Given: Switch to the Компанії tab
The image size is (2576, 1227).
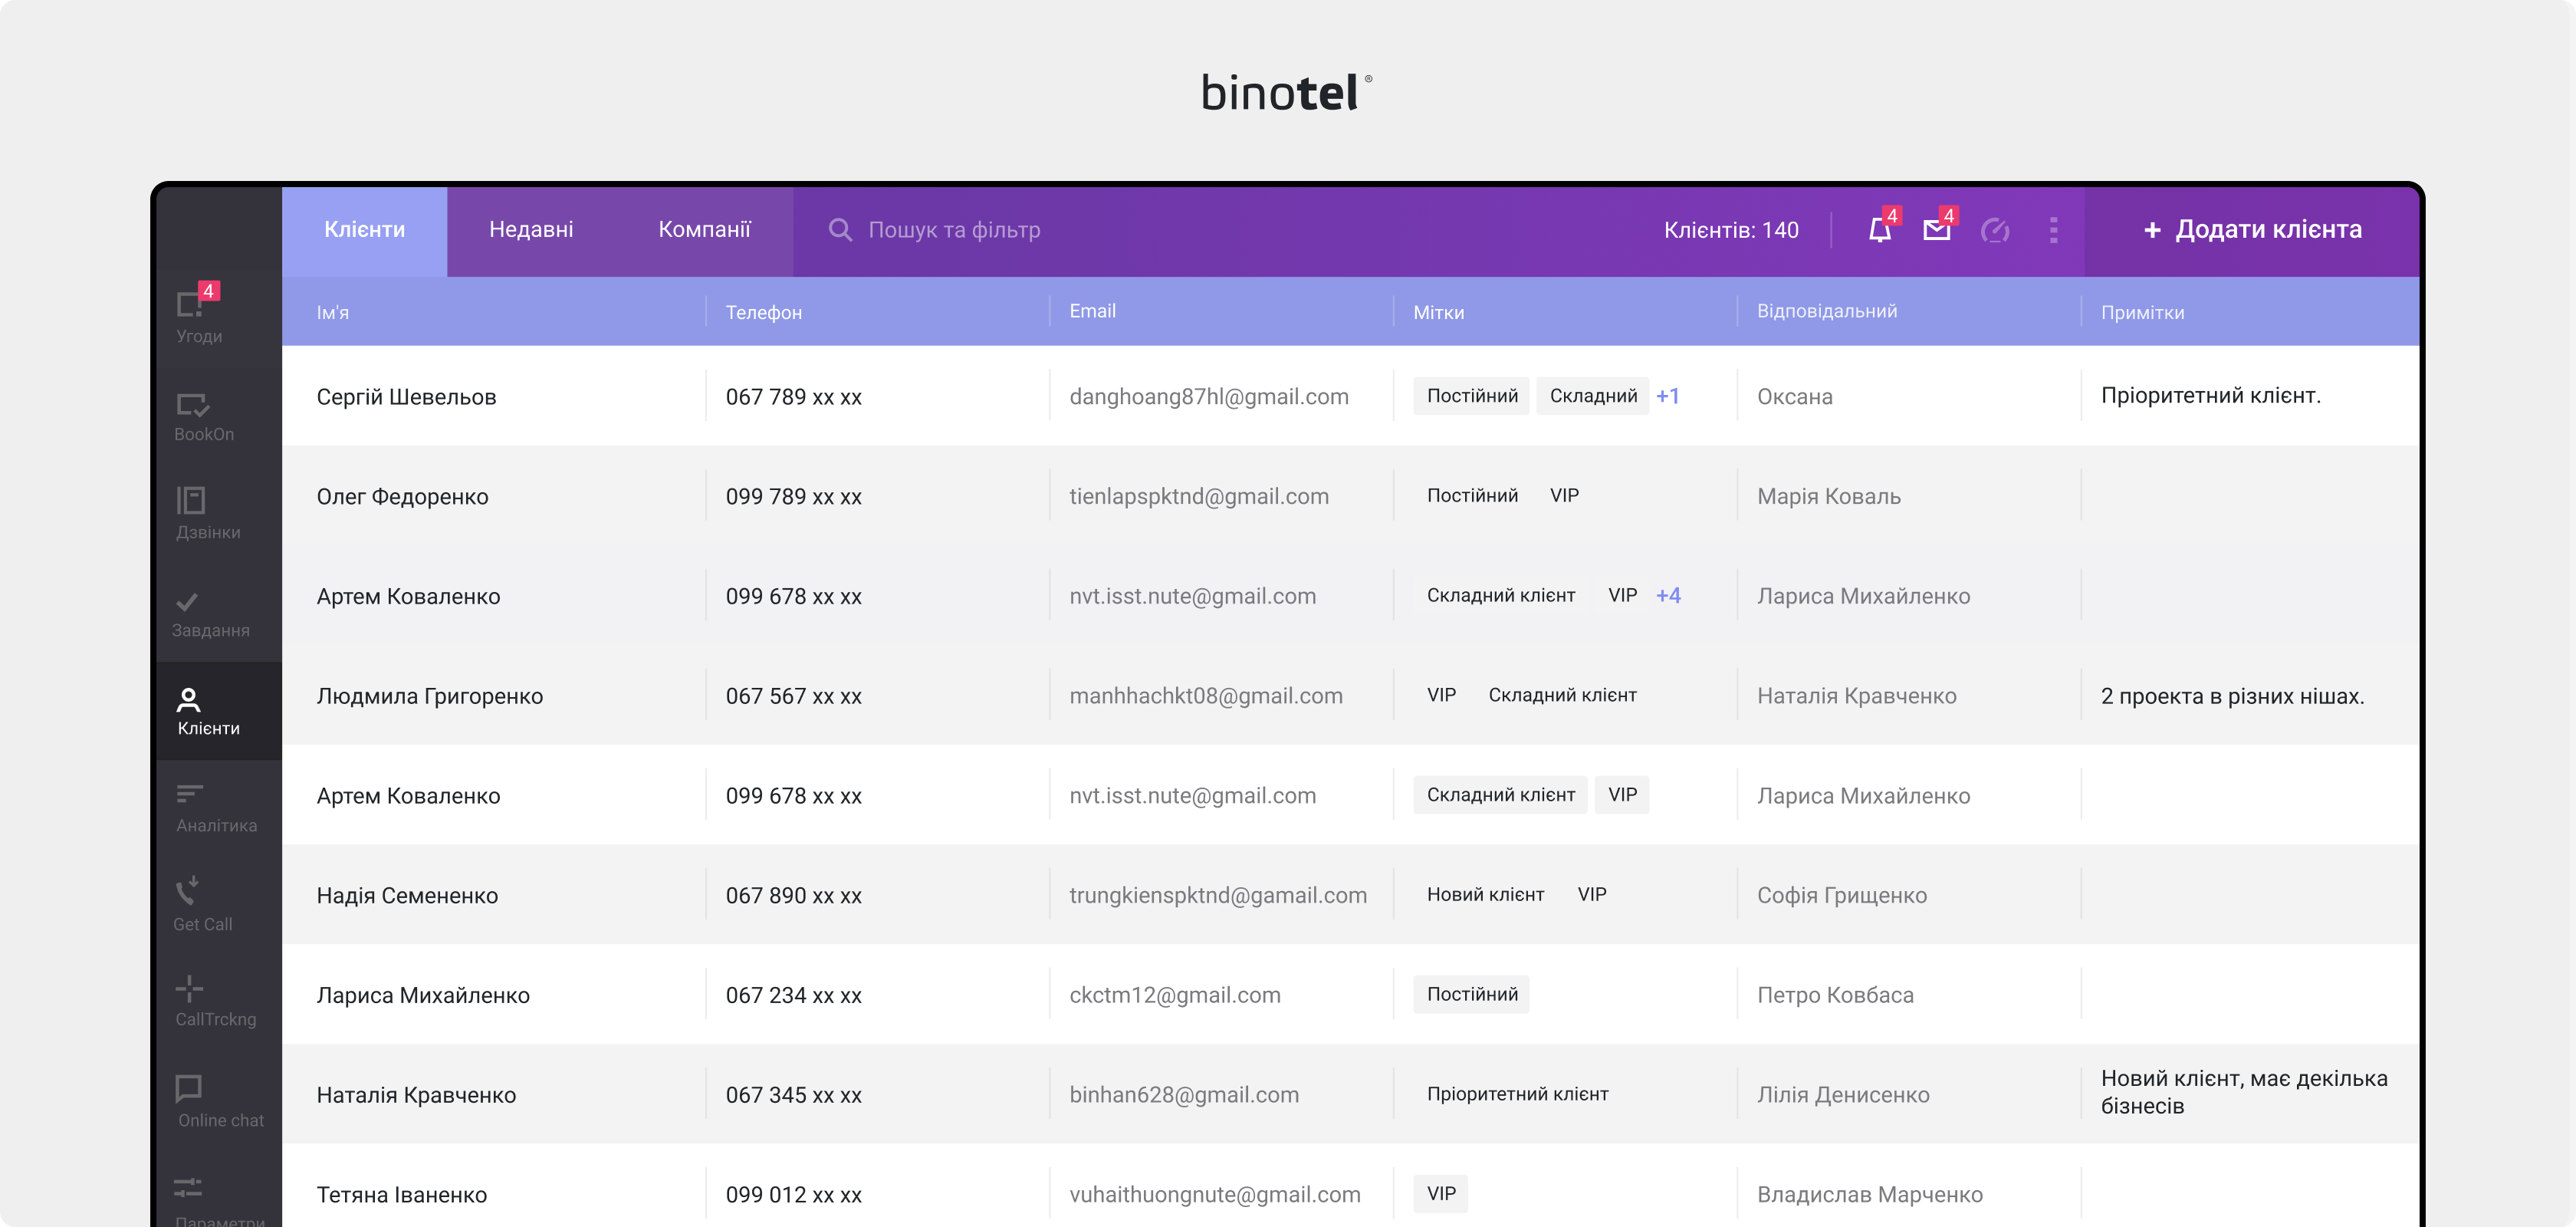Looking at the screenshot, I should click(704, 230).
